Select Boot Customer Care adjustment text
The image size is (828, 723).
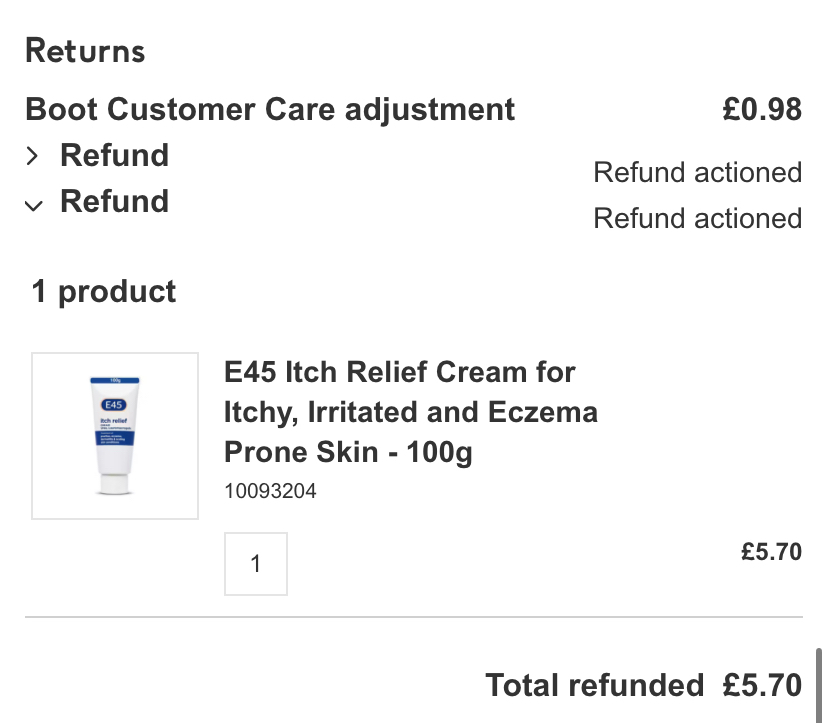pyautogui.click(x=270, y=109)
